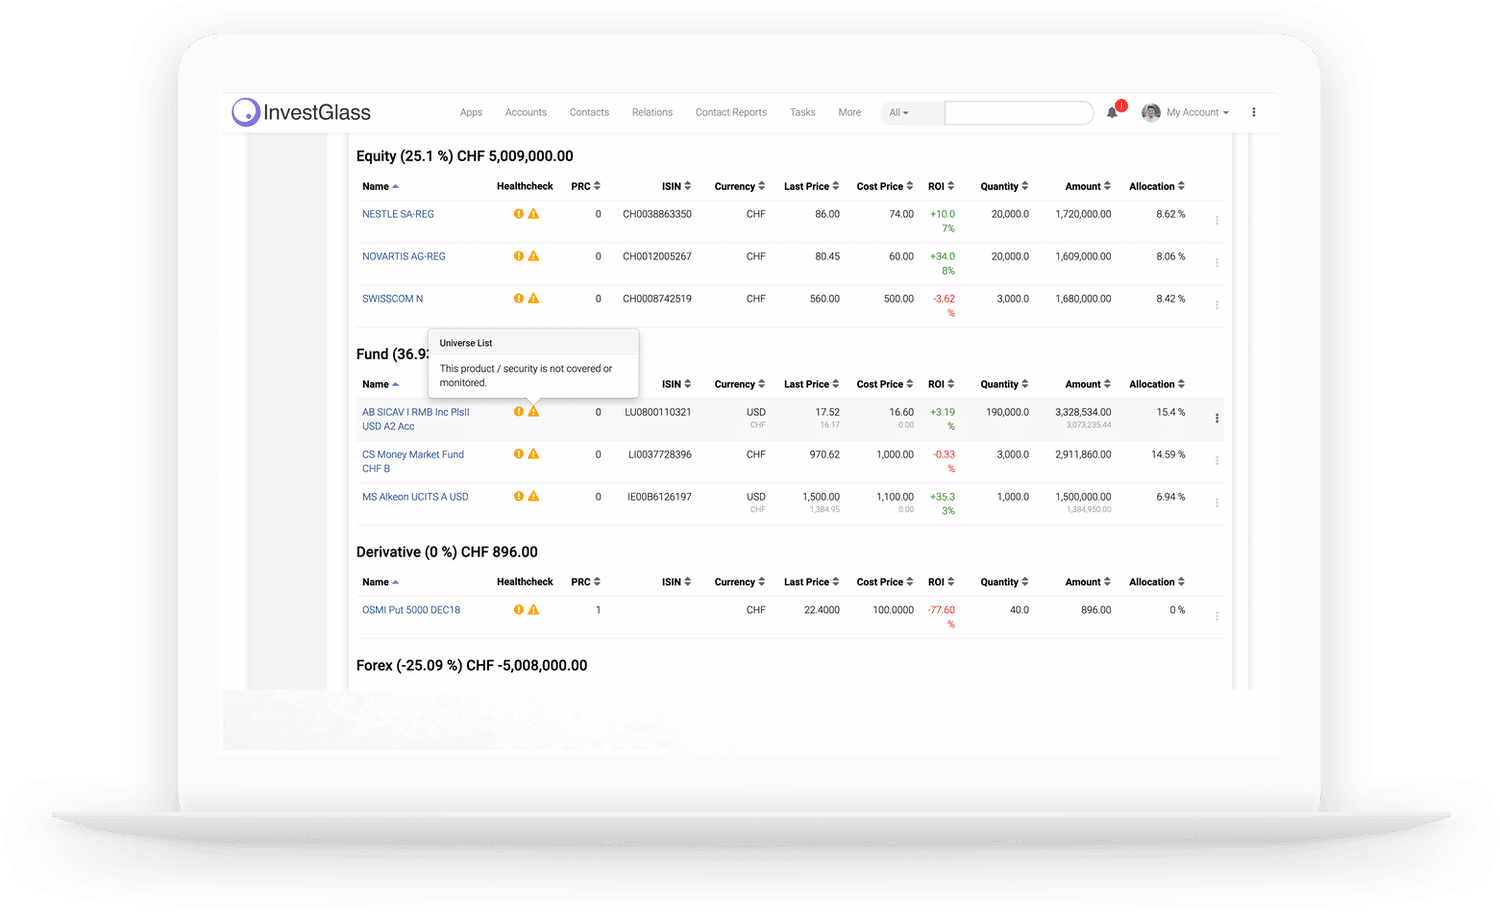Click SWISSCOM N warning triangle icon
The height and width of the screenshot is (913, 1500).
pyautogui.click(x=534, y=298)
